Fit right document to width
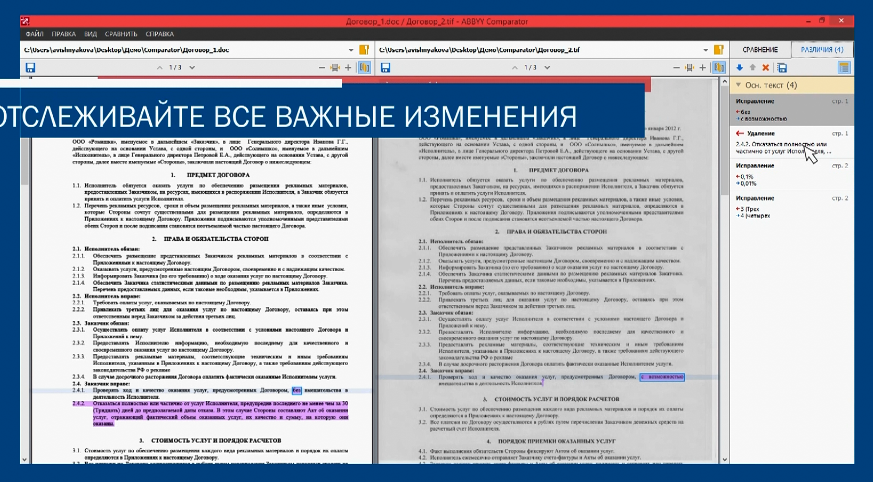873x482 pixels. pyautogui.click(x=690, y=67)
